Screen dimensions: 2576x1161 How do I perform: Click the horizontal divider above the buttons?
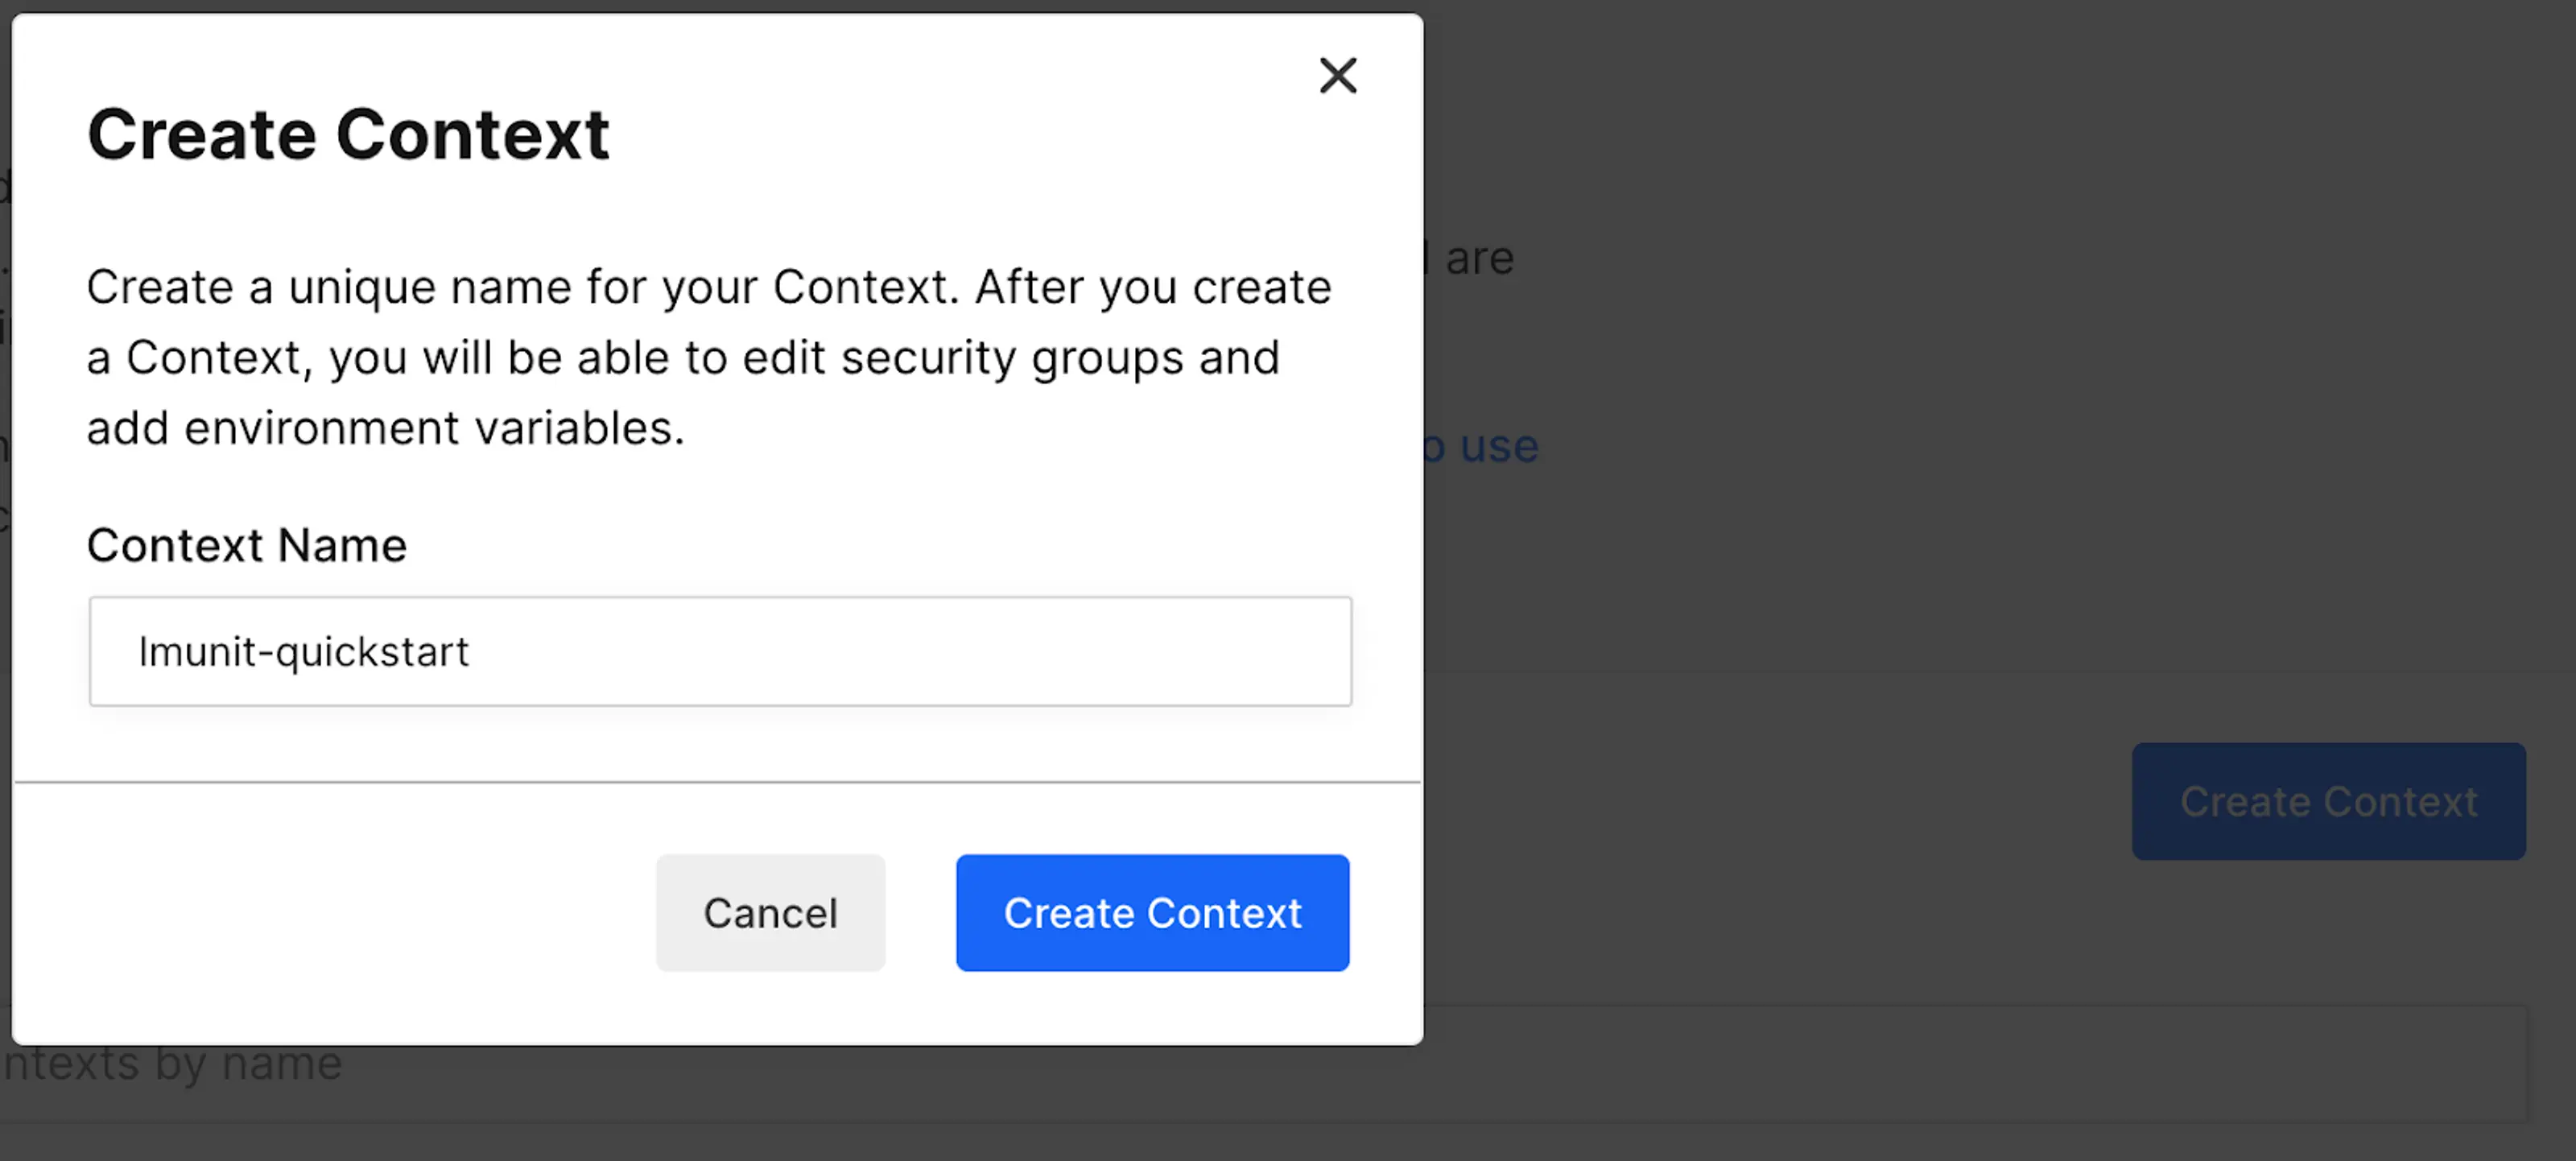[716, 782]
